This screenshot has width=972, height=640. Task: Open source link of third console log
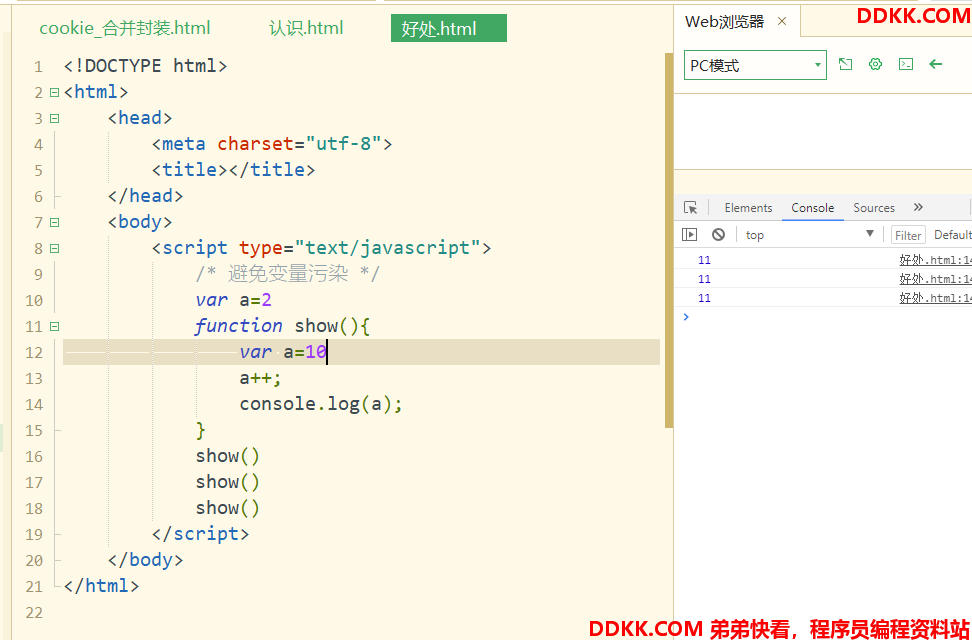(x=935, y=298)
